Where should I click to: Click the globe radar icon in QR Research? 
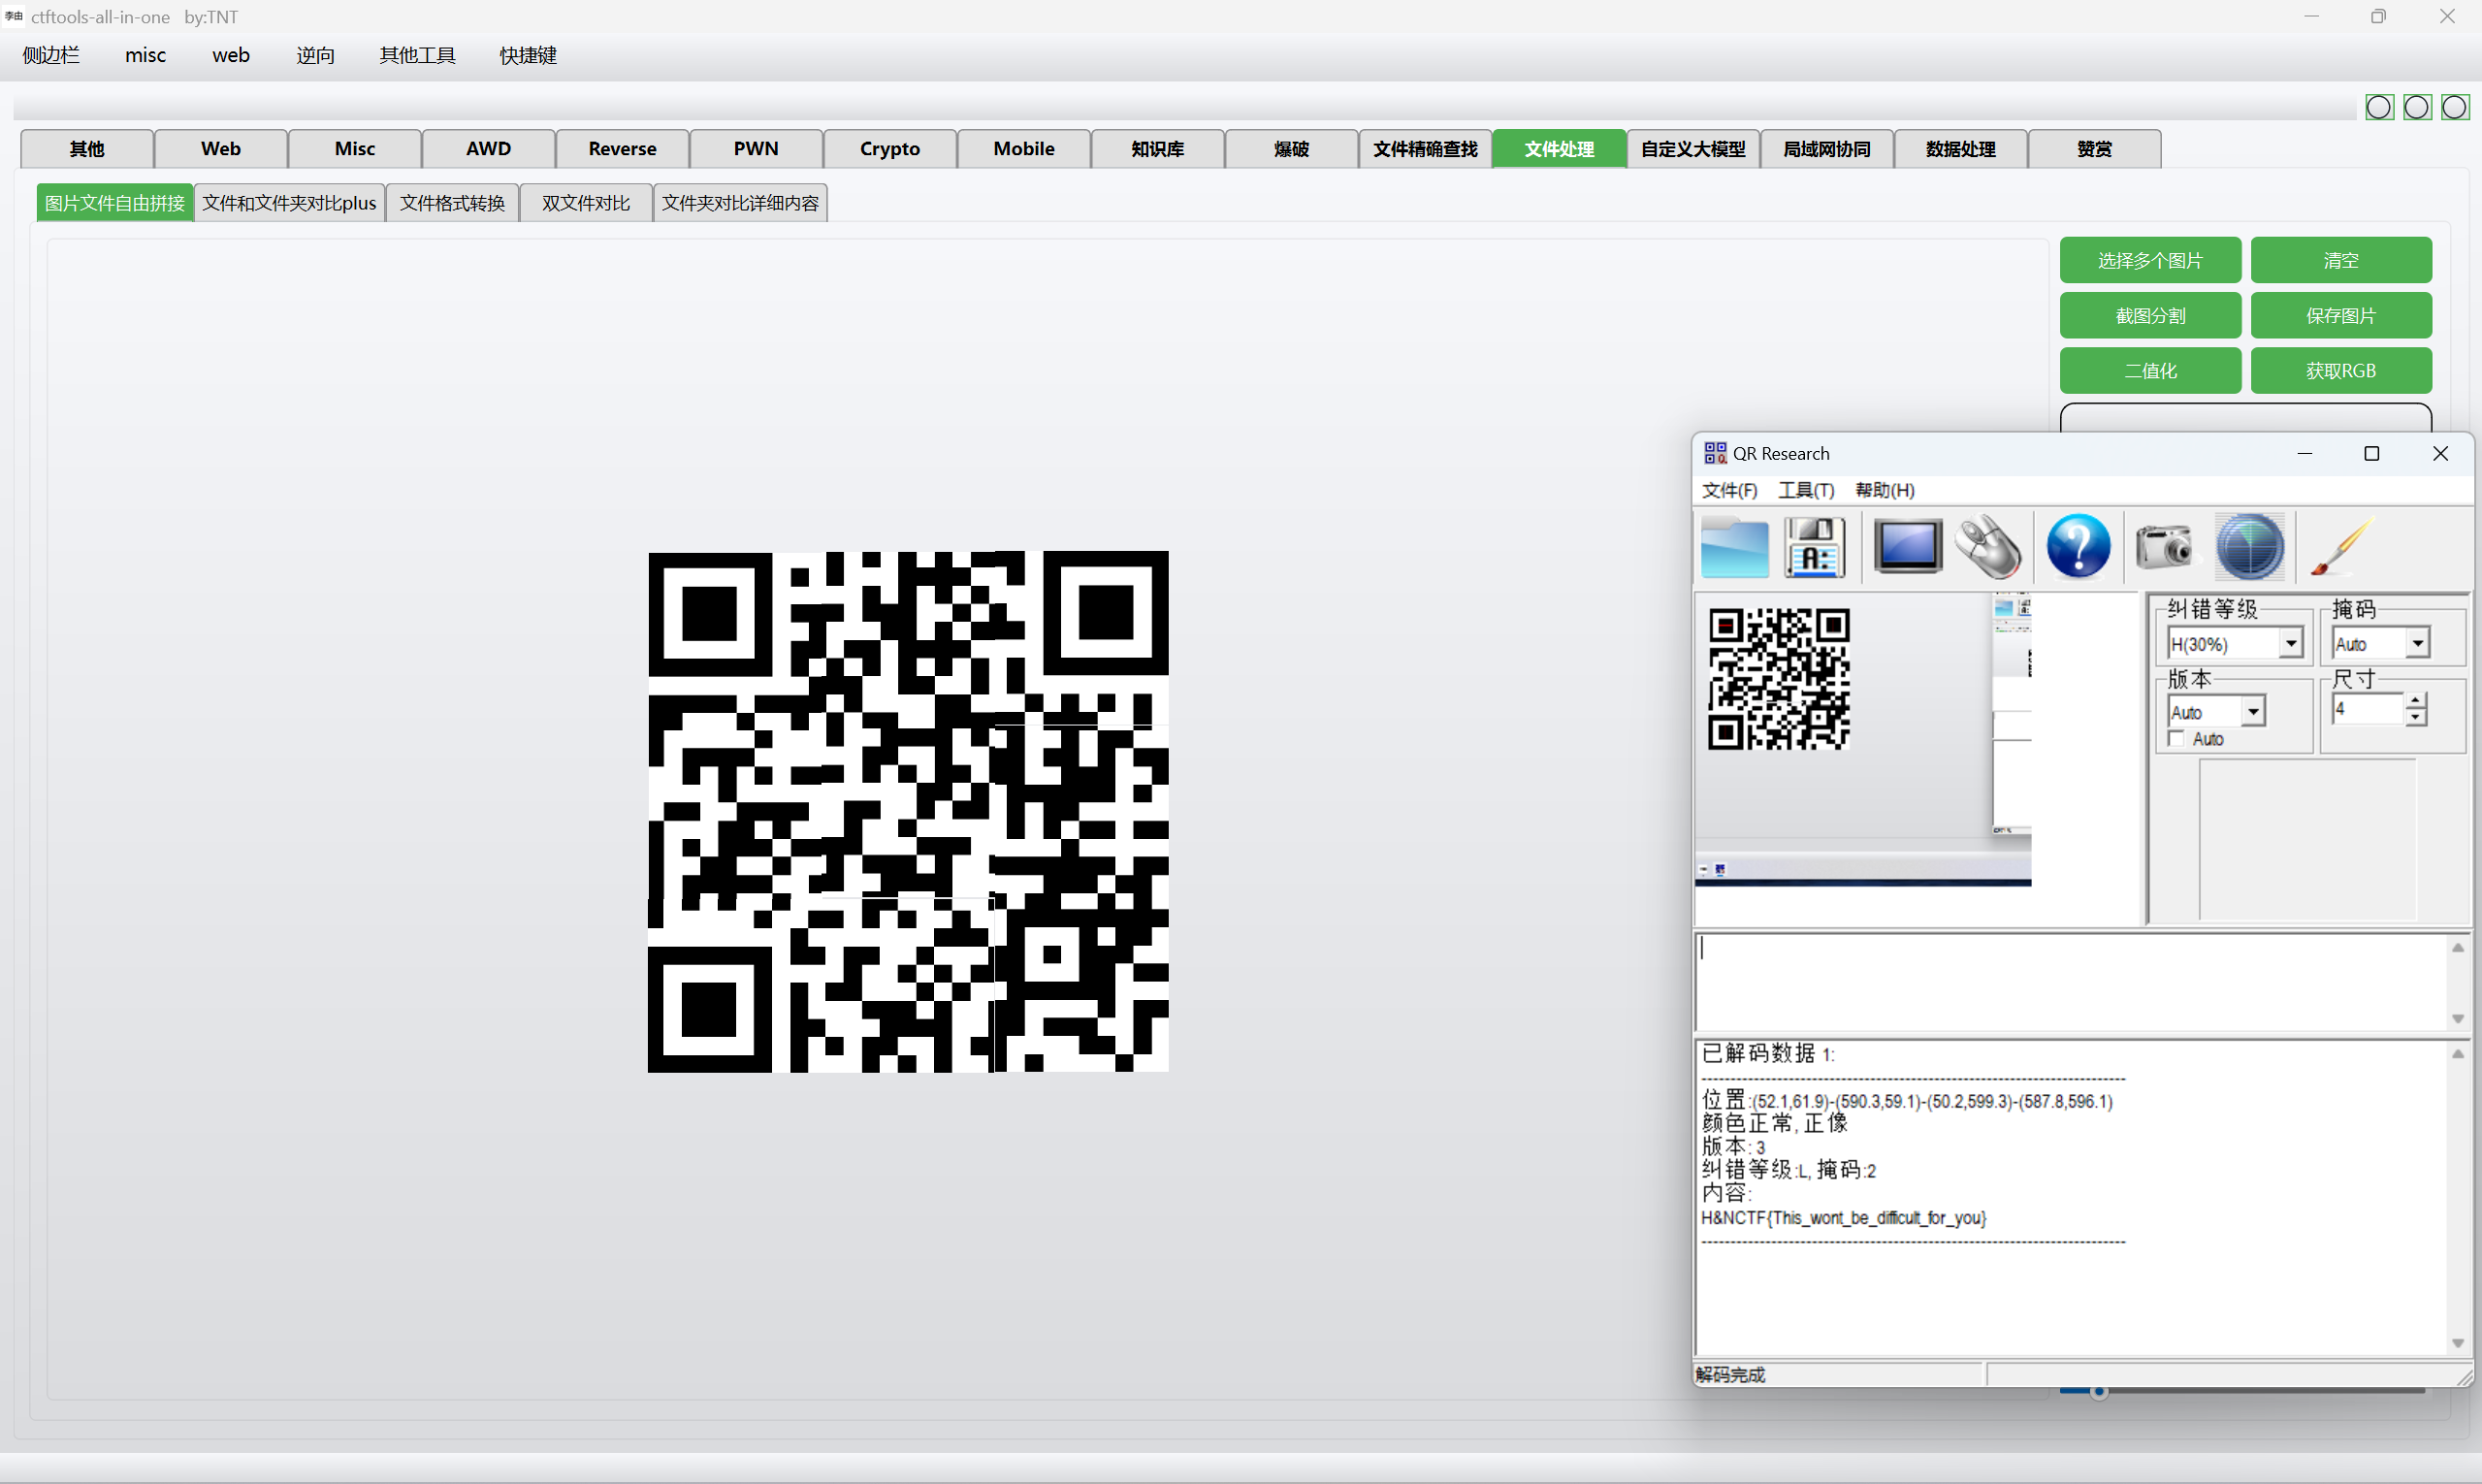(2249, 547)
